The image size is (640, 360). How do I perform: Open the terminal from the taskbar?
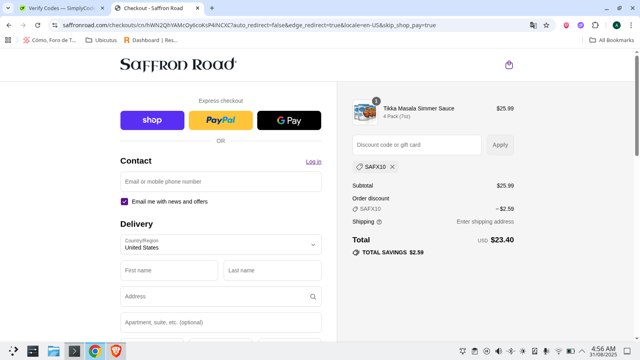pos(74,351)
